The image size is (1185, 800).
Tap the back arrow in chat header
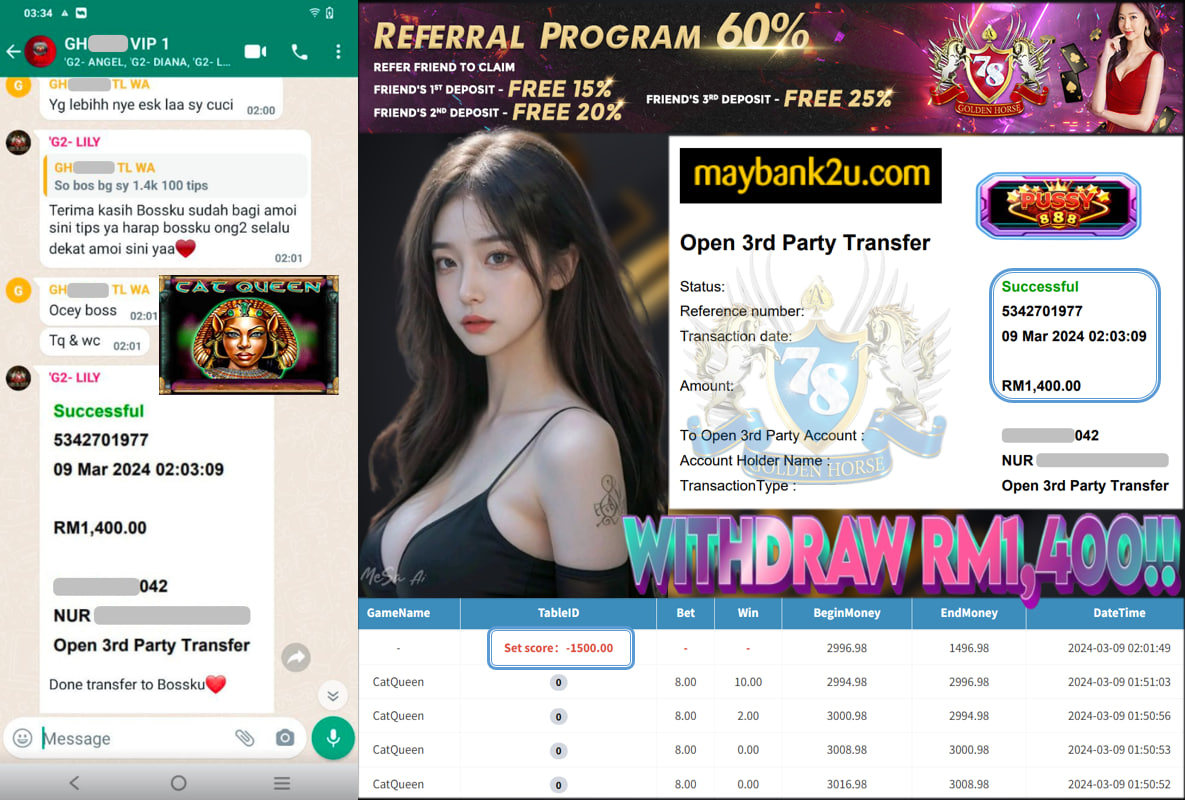[13, 51]
